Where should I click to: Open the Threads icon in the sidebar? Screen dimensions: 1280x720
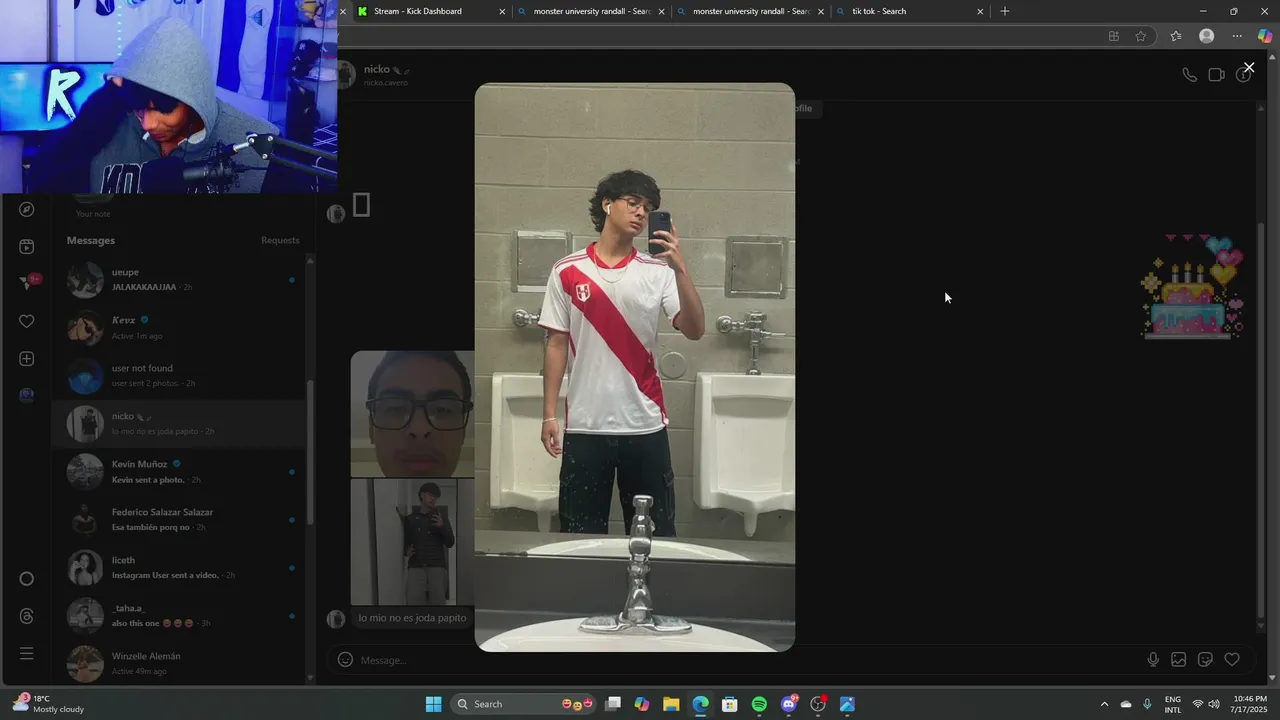click(27, 616)
